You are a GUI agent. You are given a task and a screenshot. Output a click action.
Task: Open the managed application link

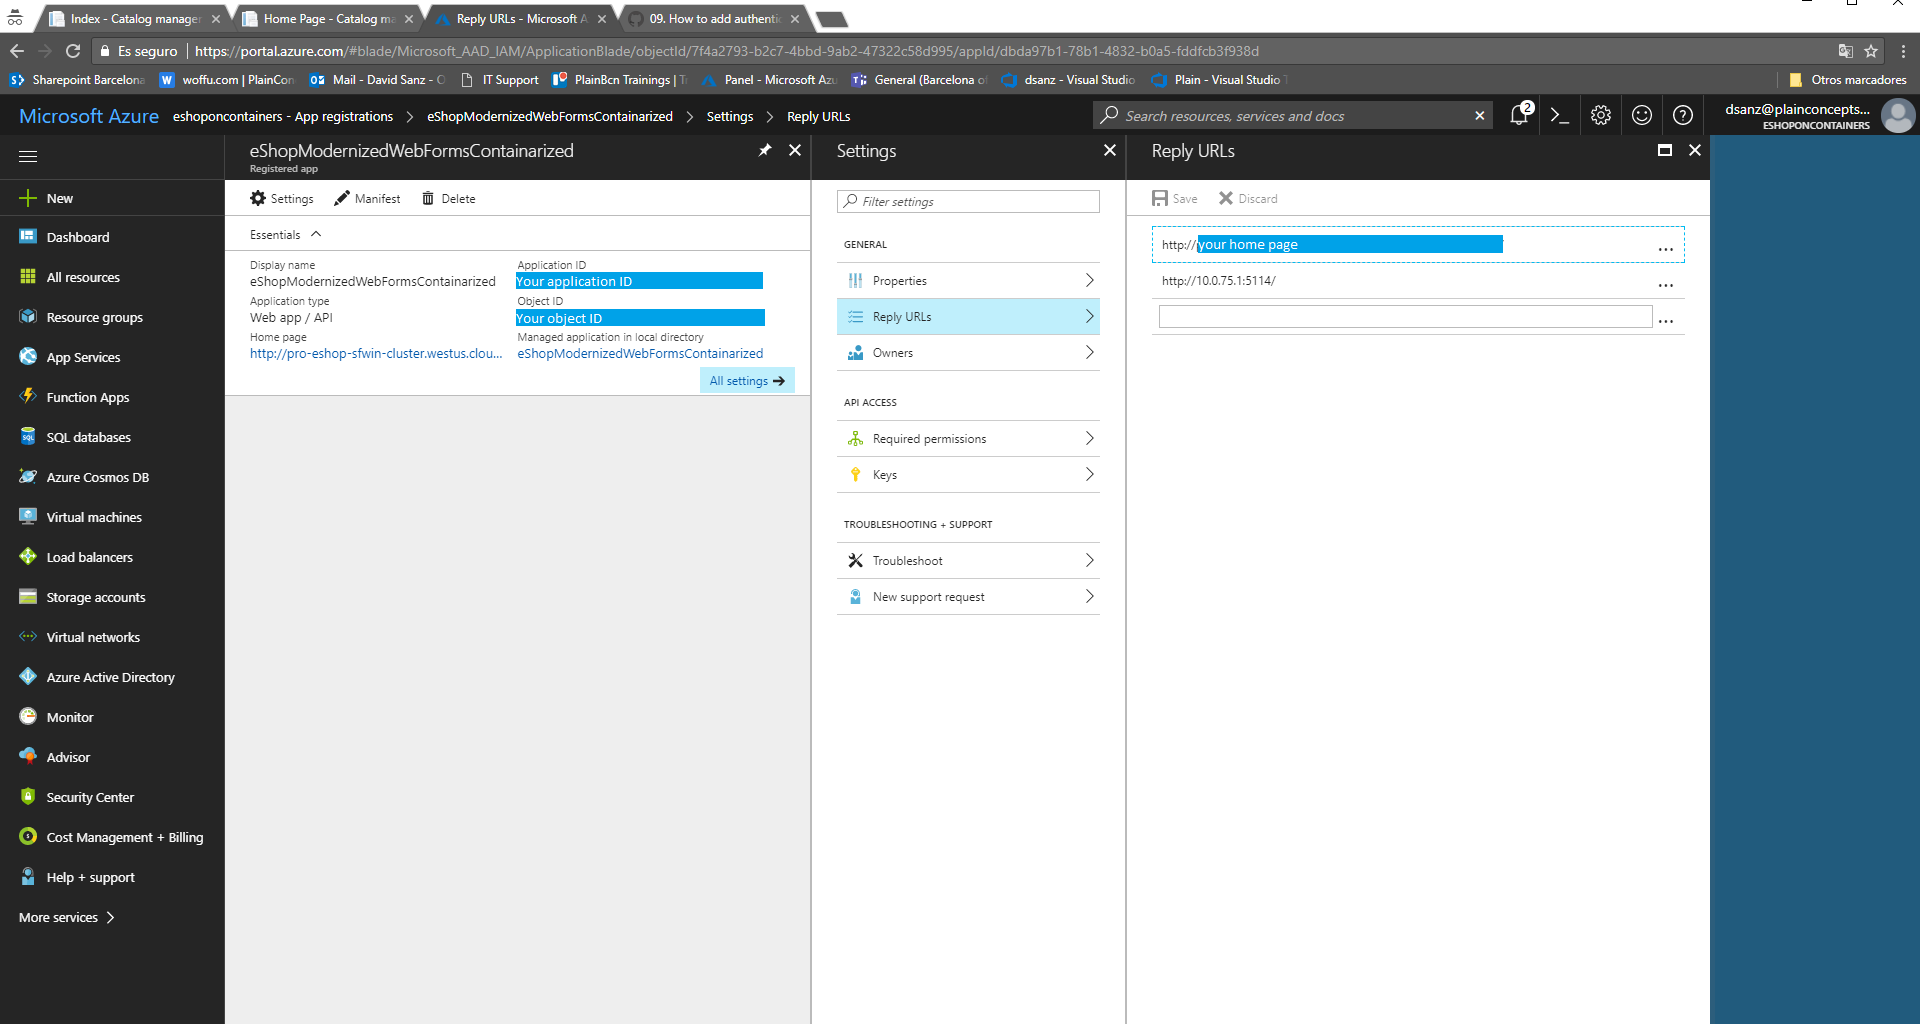640,353
